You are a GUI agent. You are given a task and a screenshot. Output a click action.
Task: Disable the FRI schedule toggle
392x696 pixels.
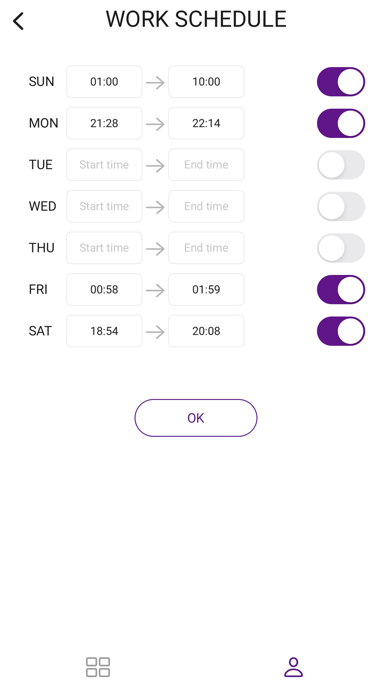pos(341,289)
